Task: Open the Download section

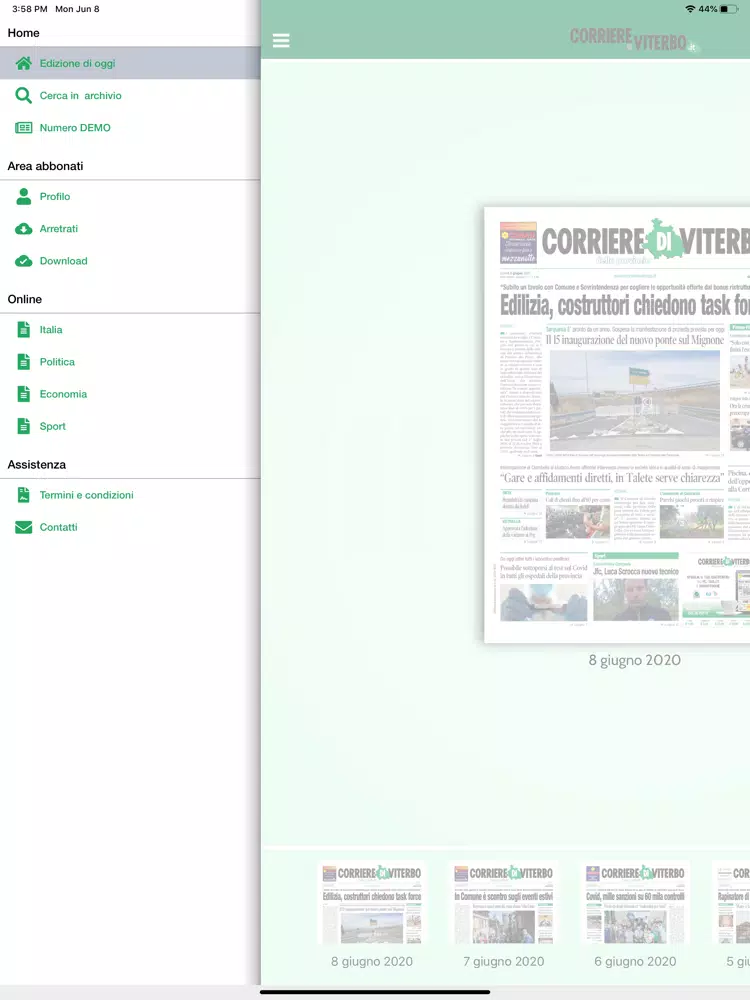Action: (130, 261)
